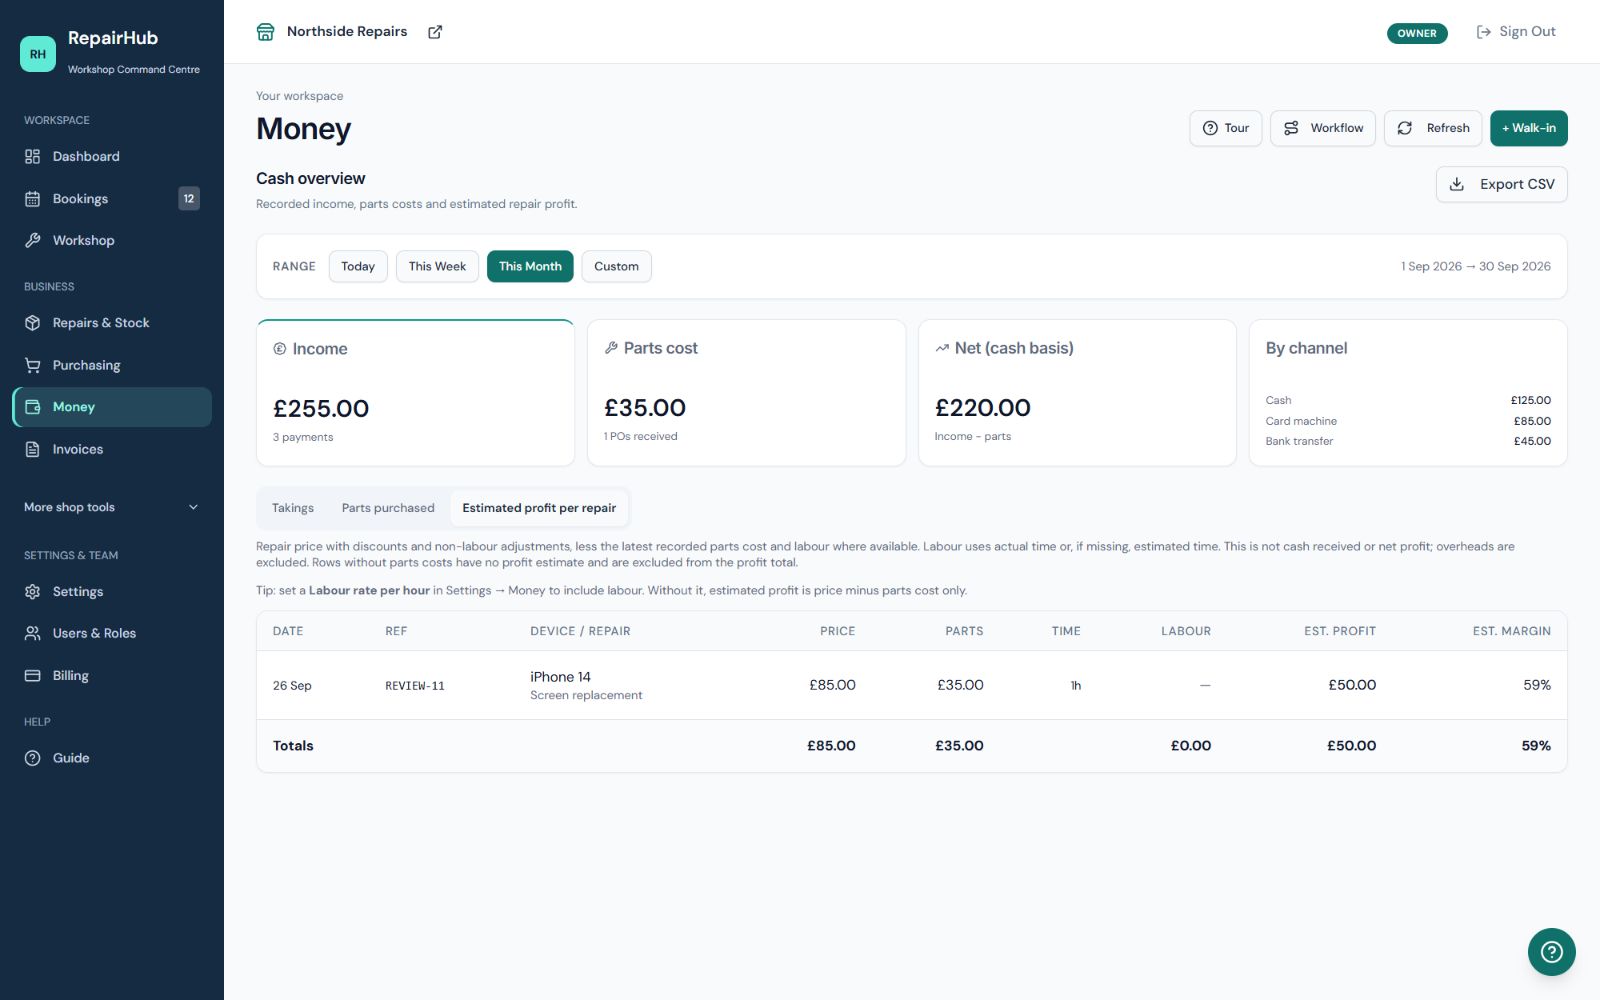Viewport: 1600px width, 1000px height.
Task: Select Money in the sidebar
Action: 112,407
